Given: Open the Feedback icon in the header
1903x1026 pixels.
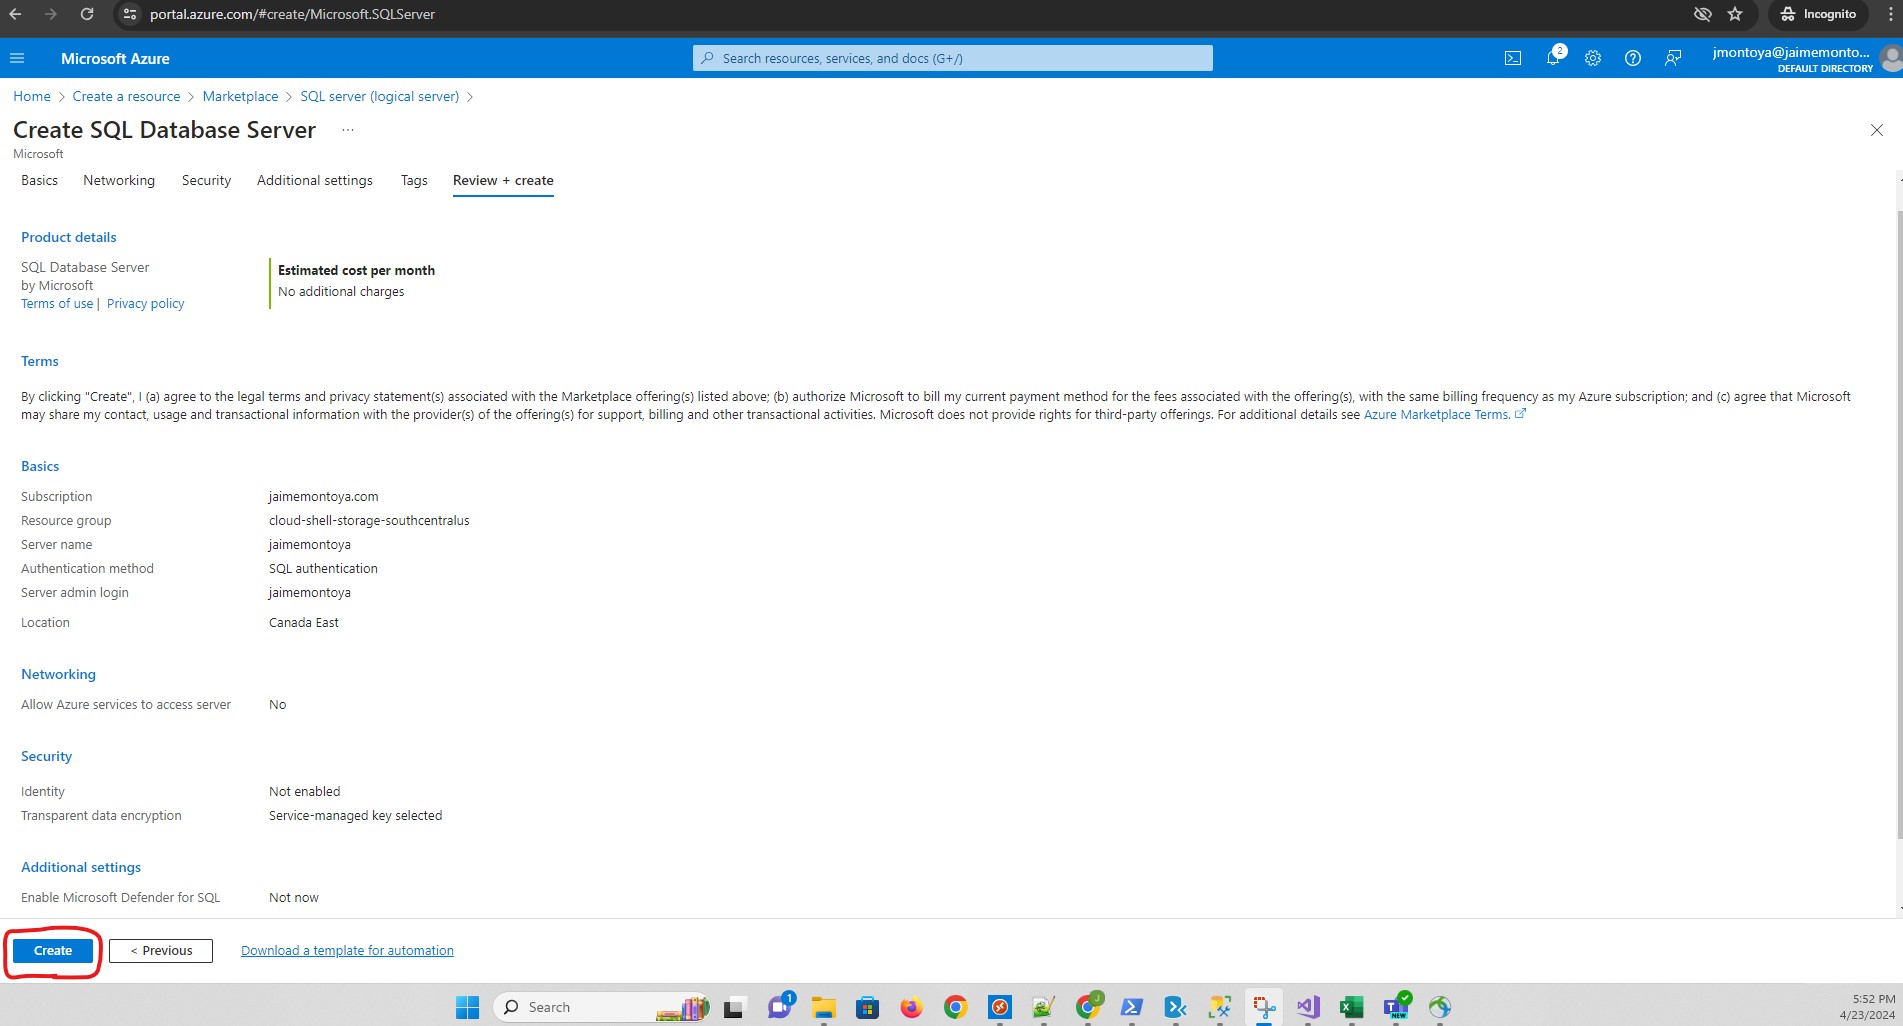Looking at the screenshot, I should pos(1673,58).
